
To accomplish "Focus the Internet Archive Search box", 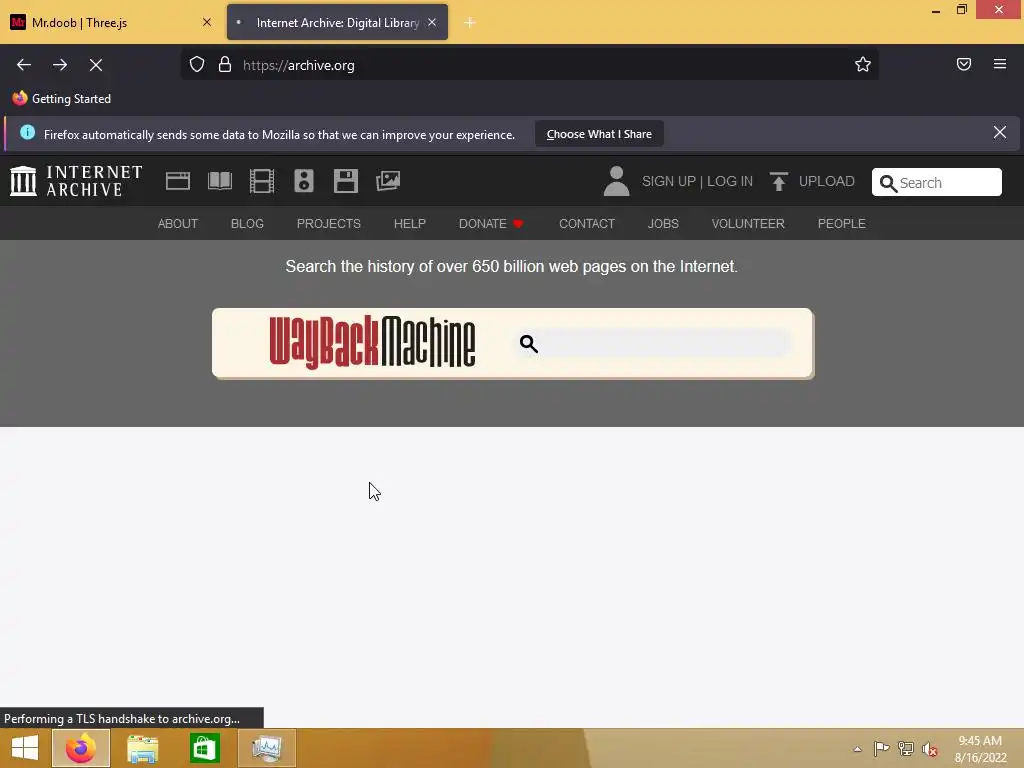I will [x=936, y=182].
